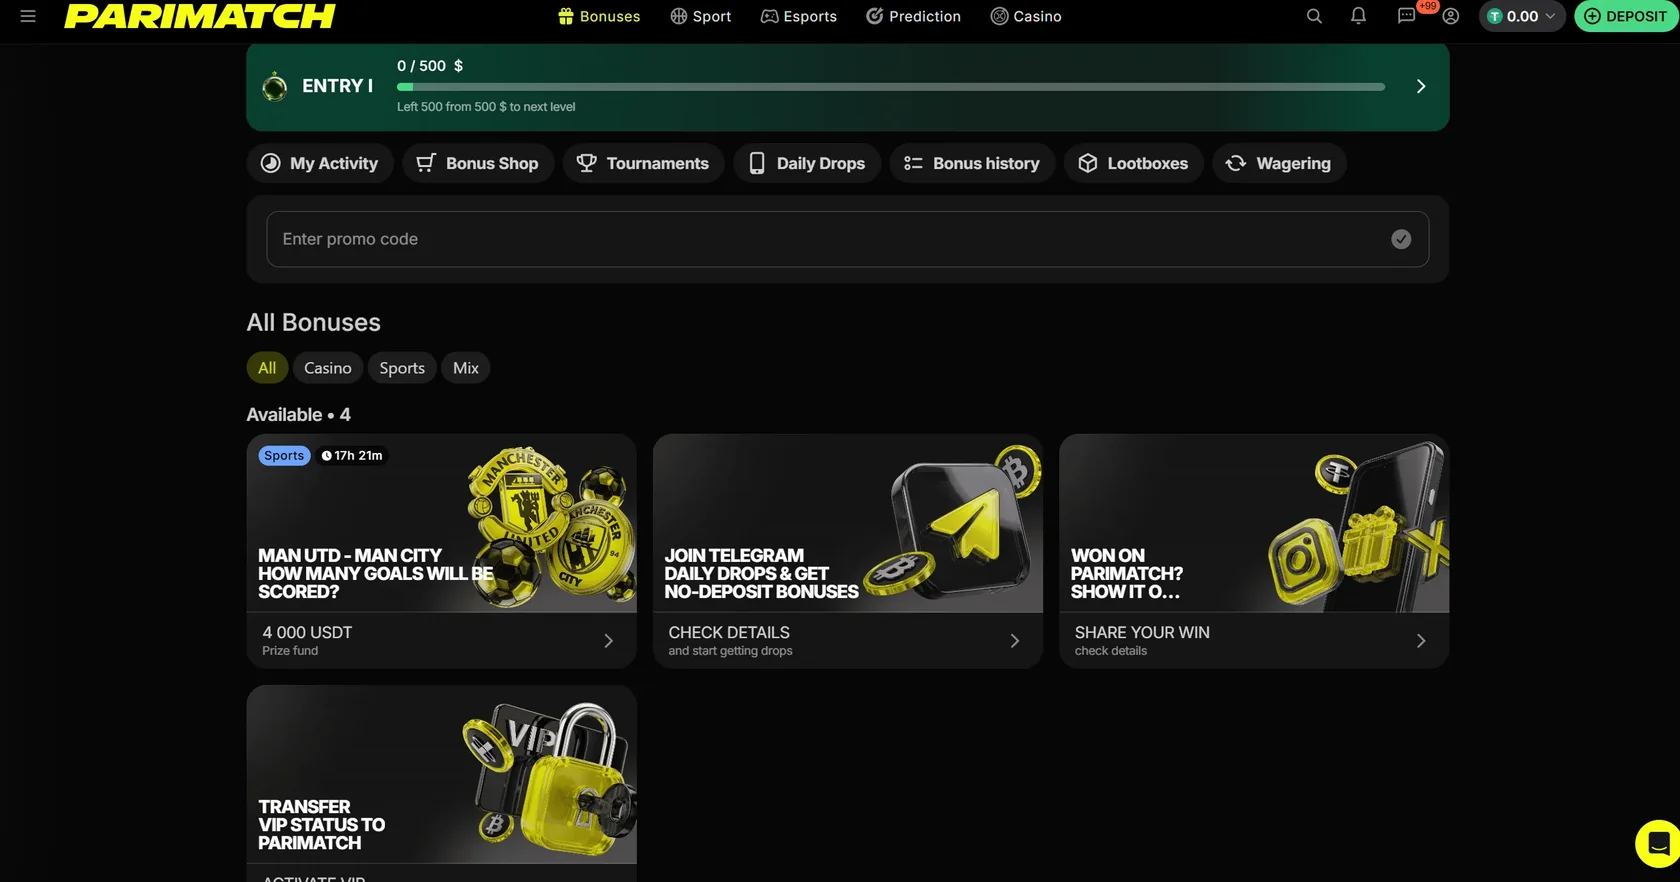Click the All Bonuses heading
This screenshot has width=1680, height=882.
314,322
